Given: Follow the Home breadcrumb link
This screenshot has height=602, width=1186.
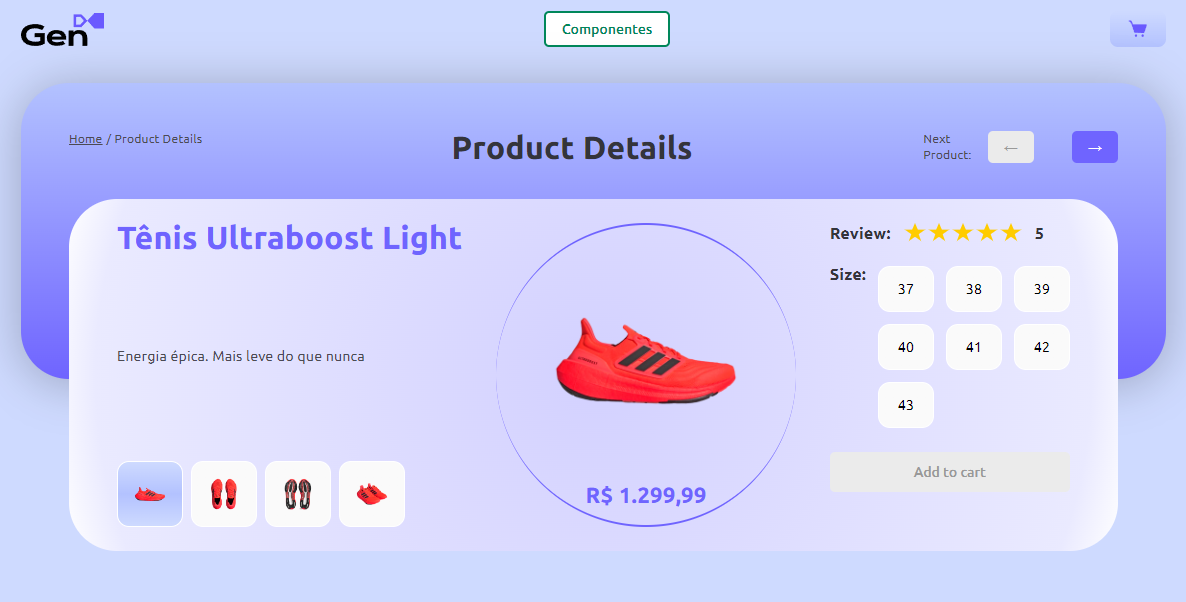Looking at the screenshot, I should 85,139.
